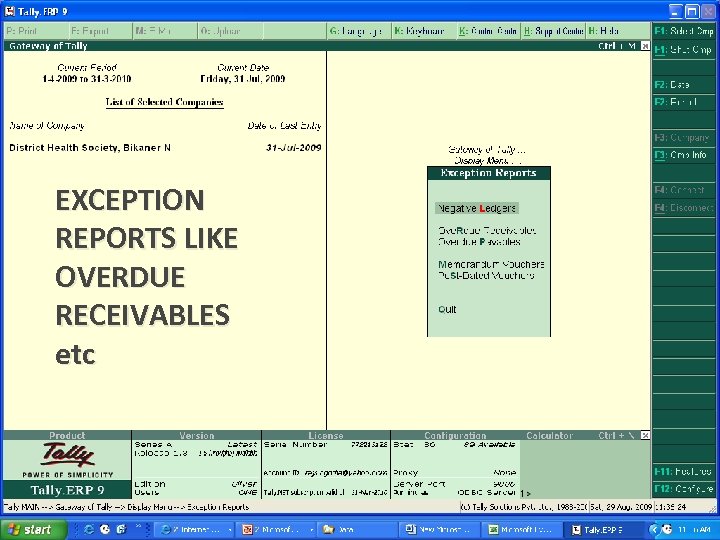Viewport: 720px width, 540px height.
Task: Click the F4: Disconnect button
Action: pos(684,208)
